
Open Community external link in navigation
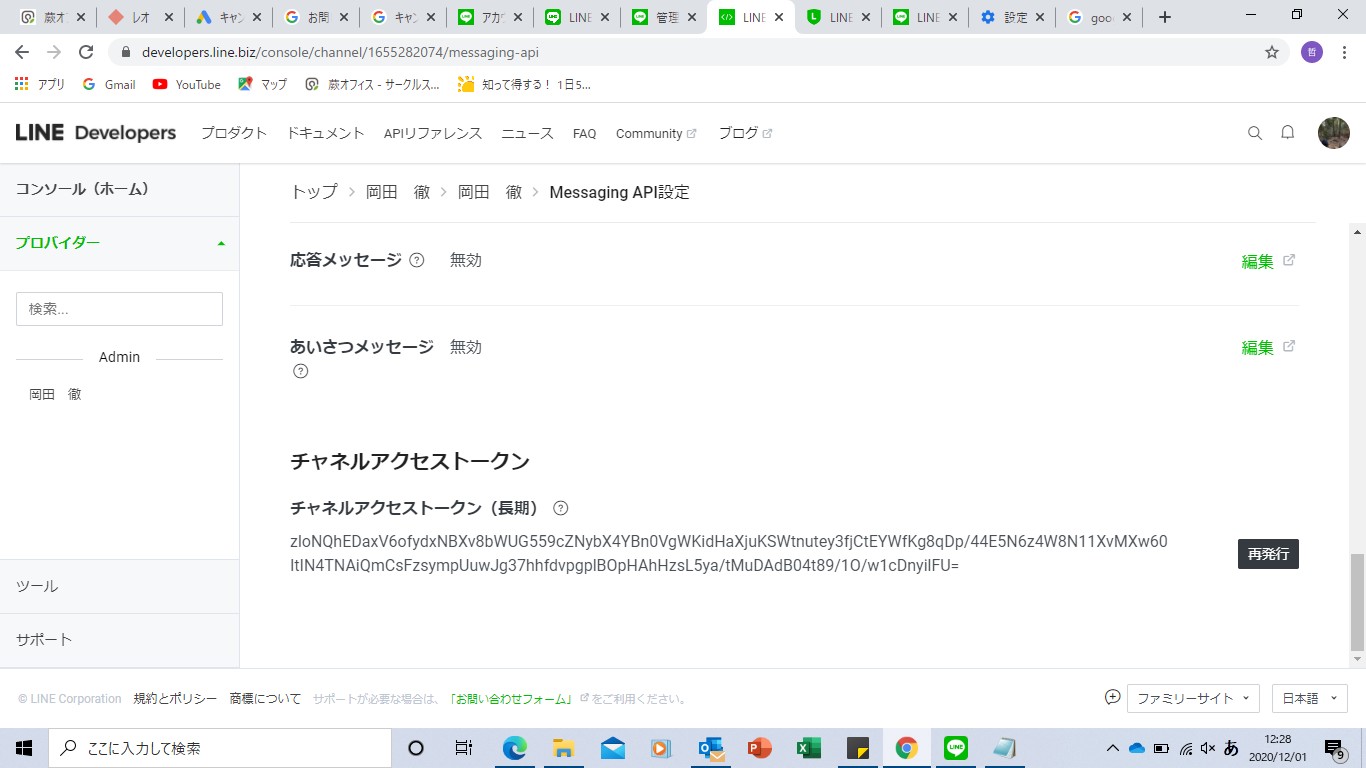[656, 133]
